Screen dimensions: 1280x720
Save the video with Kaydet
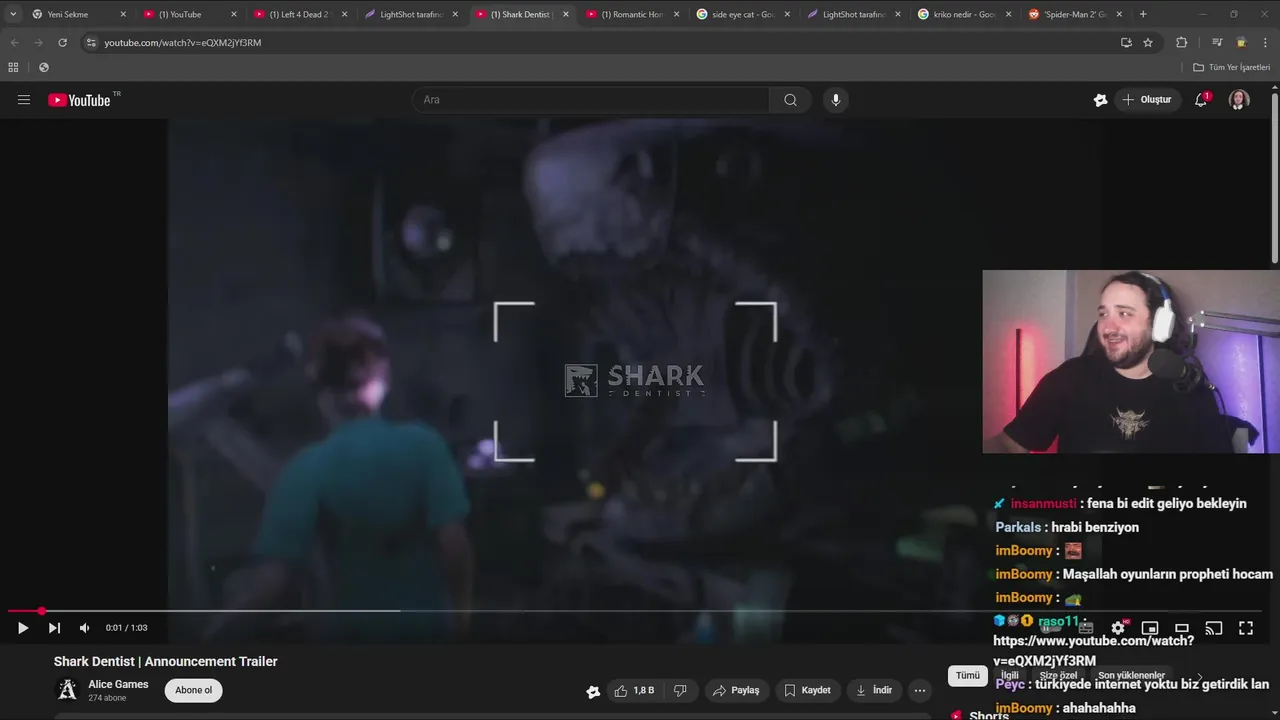coord(807,690)
